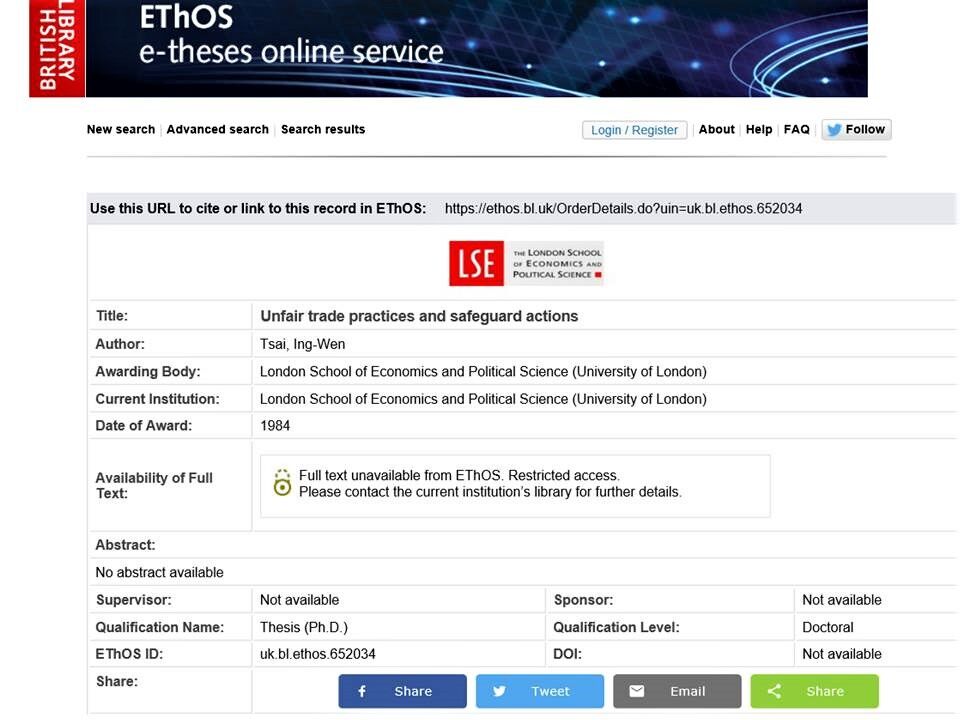960x720 pixels.
Task: Share the record on Facebook
Action: pyautogui.click(x=402, y=691)
